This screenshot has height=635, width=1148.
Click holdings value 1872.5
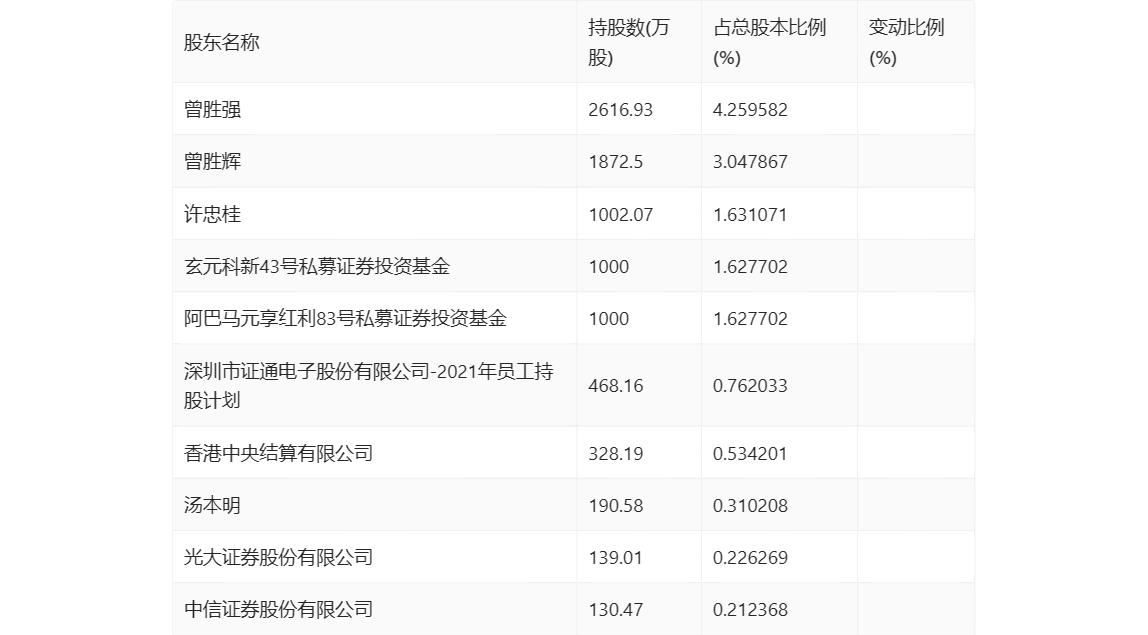tap(616, 162)
